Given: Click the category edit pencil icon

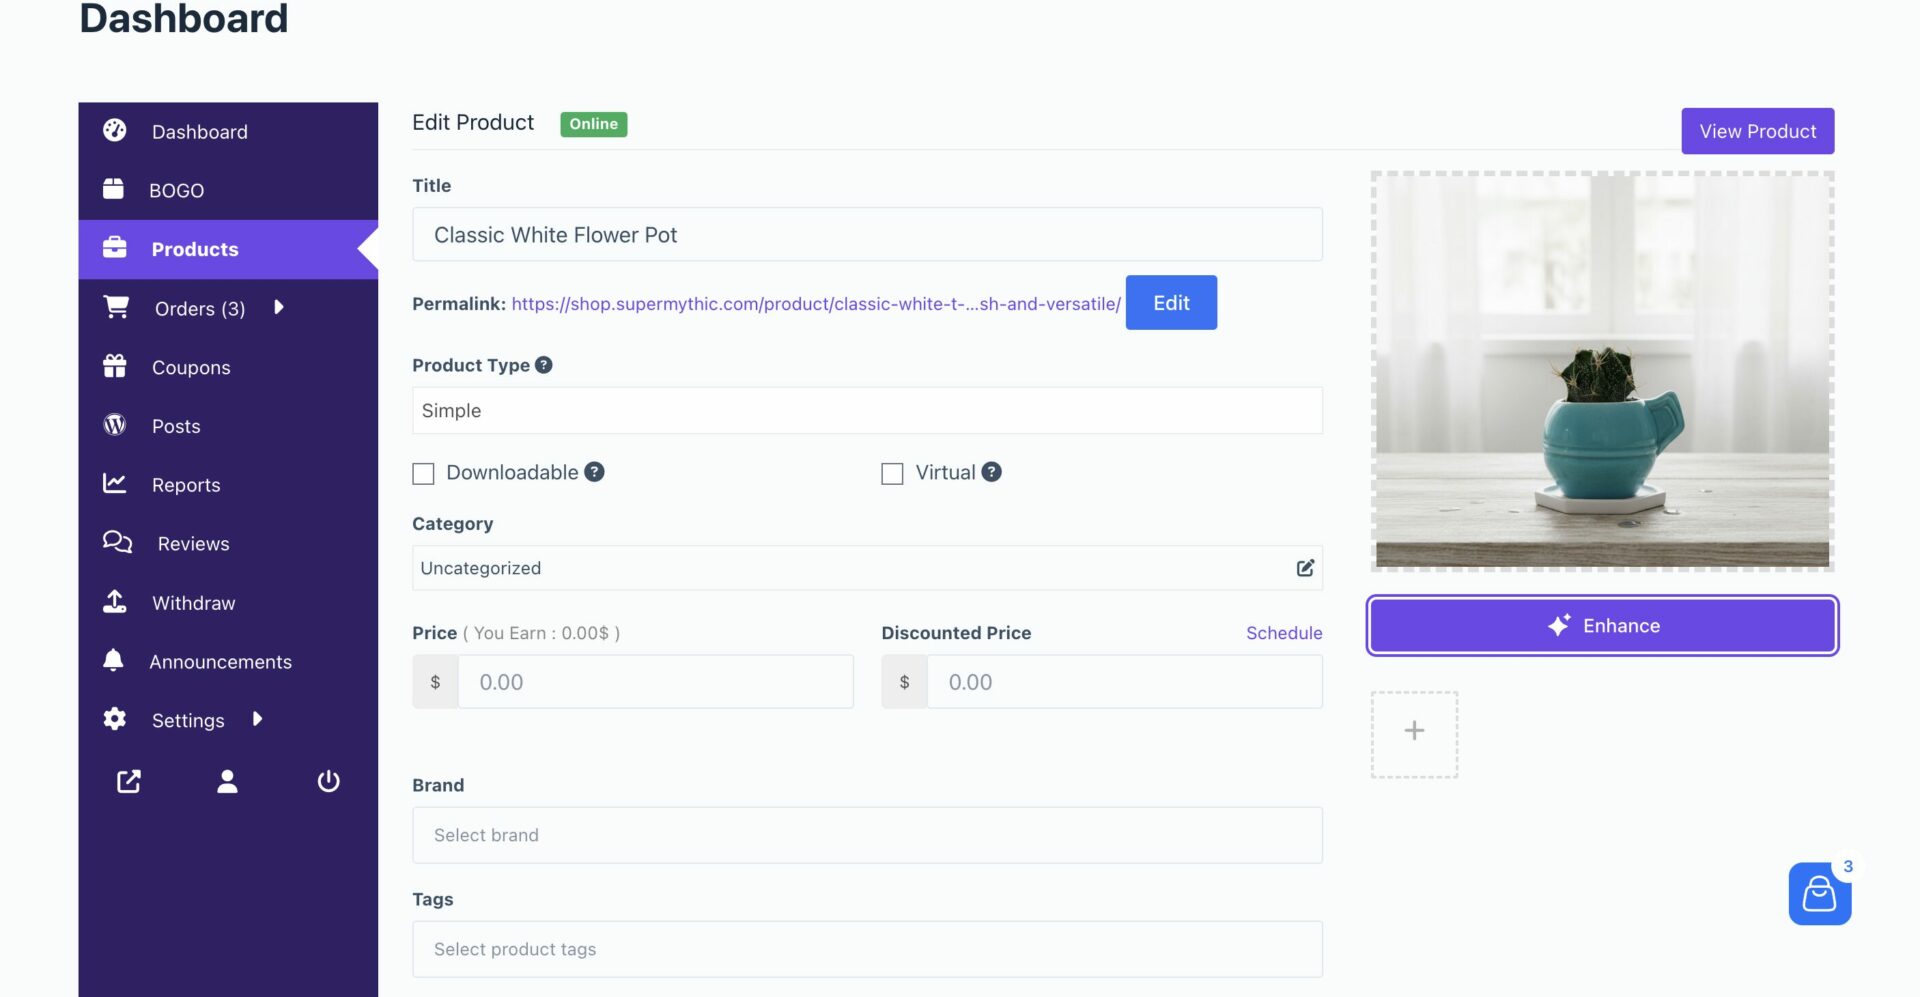Looking at the screenshot, I should 1305,568.
